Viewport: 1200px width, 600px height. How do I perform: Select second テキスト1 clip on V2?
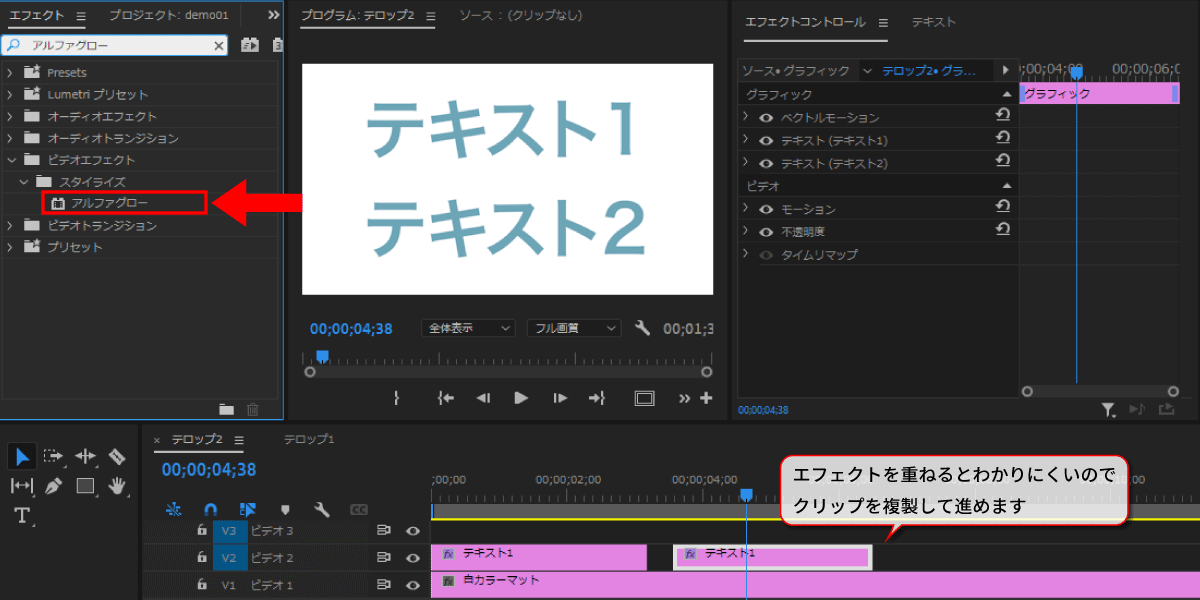point(773,557)
